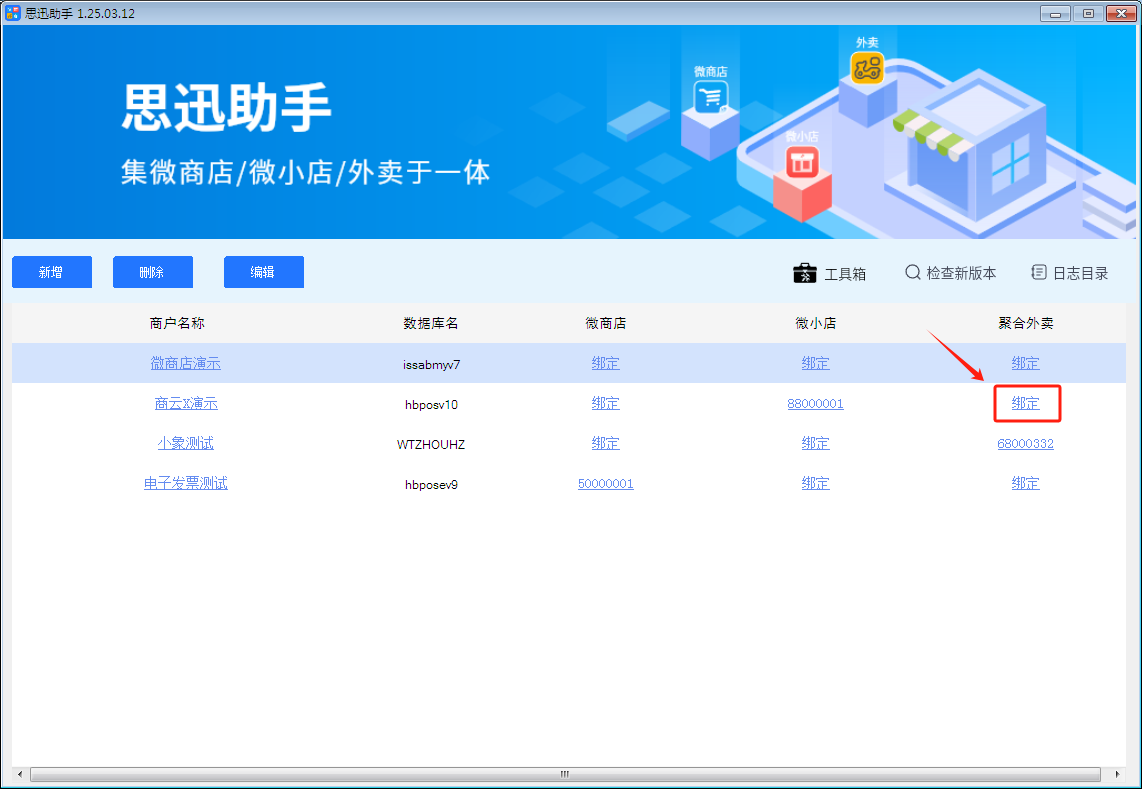Select the 数据库名 column header
The width and height of the screenshot is (1142, 789).
[x=430, y=323]
